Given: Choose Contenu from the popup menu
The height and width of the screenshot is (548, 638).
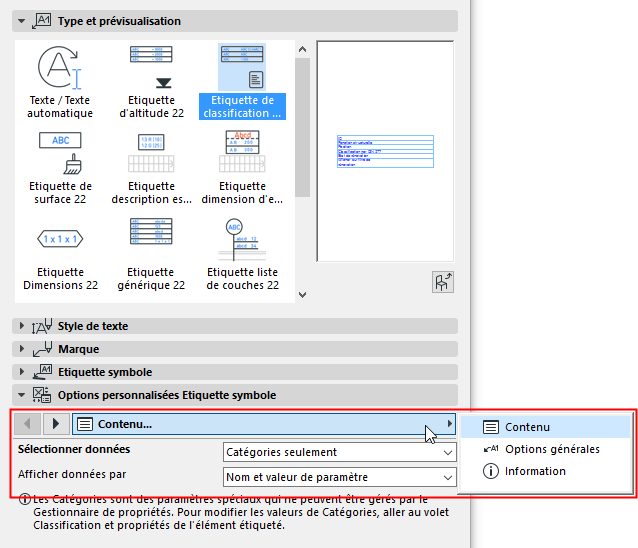Looking at the screenshot, I should [x=546, y=427].
